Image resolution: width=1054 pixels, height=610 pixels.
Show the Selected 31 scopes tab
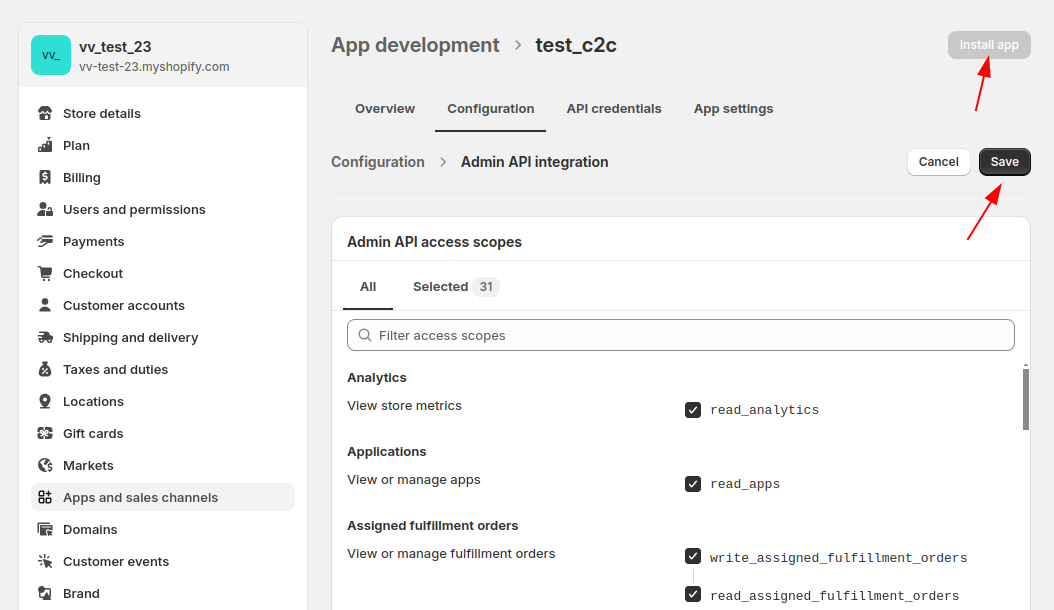point(456,287)
